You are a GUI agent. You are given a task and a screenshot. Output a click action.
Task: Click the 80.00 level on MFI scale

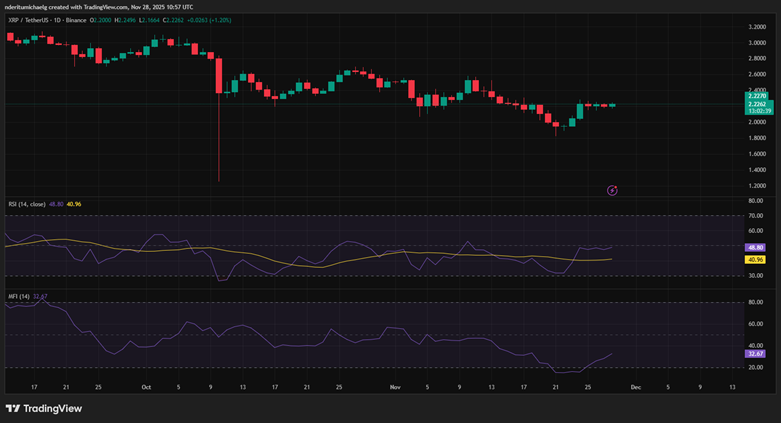[x=755, y=302]
